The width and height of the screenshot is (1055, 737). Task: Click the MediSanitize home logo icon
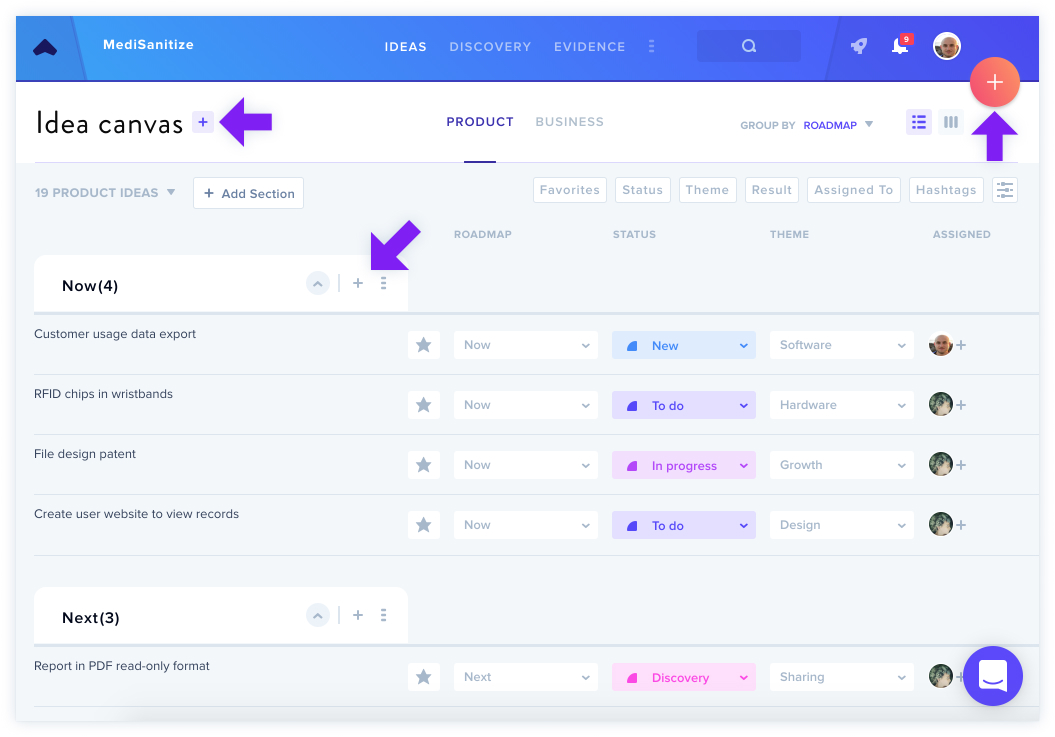[x=45, y=47]
